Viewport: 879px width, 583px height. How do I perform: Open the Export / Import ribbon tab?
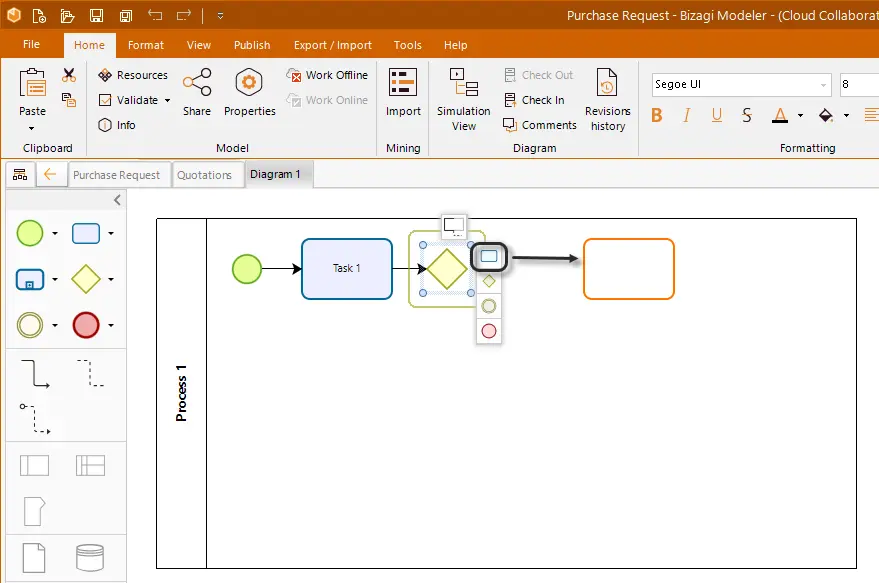(332, 45)
